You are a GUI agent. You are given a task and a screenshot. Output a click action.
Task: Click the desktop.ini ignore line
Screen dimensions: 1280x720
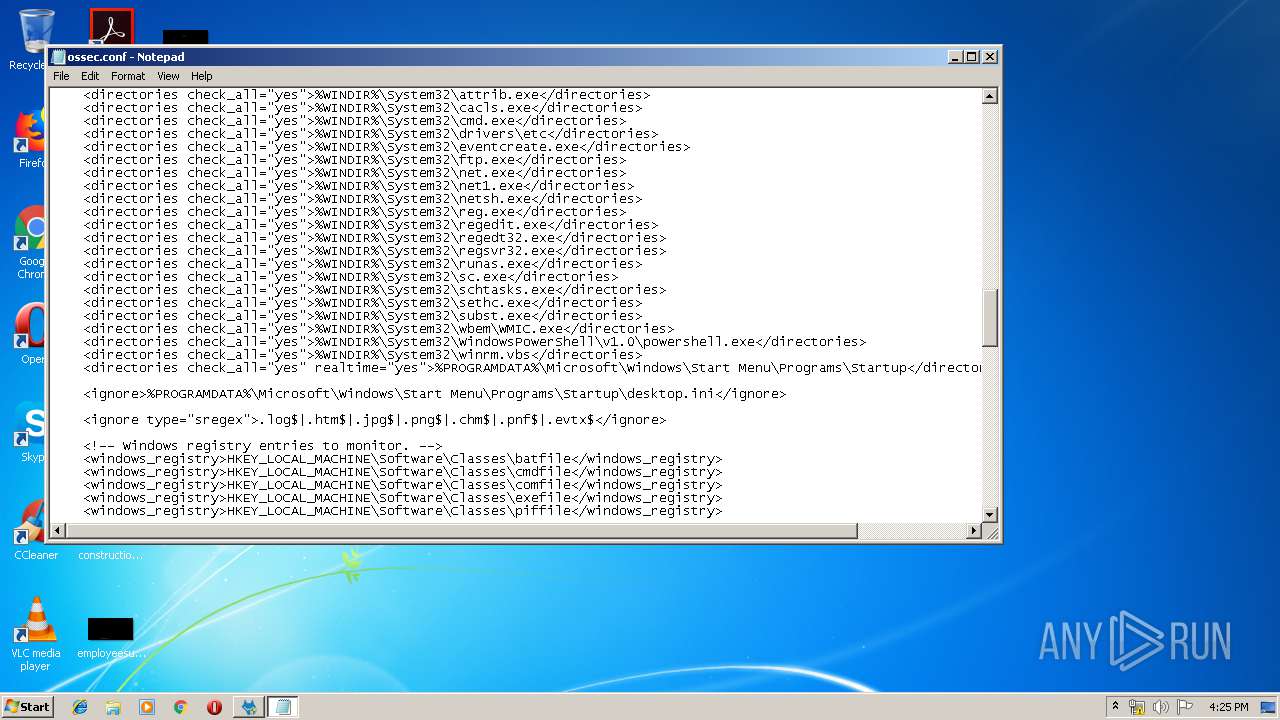click(x=435, y=394)
